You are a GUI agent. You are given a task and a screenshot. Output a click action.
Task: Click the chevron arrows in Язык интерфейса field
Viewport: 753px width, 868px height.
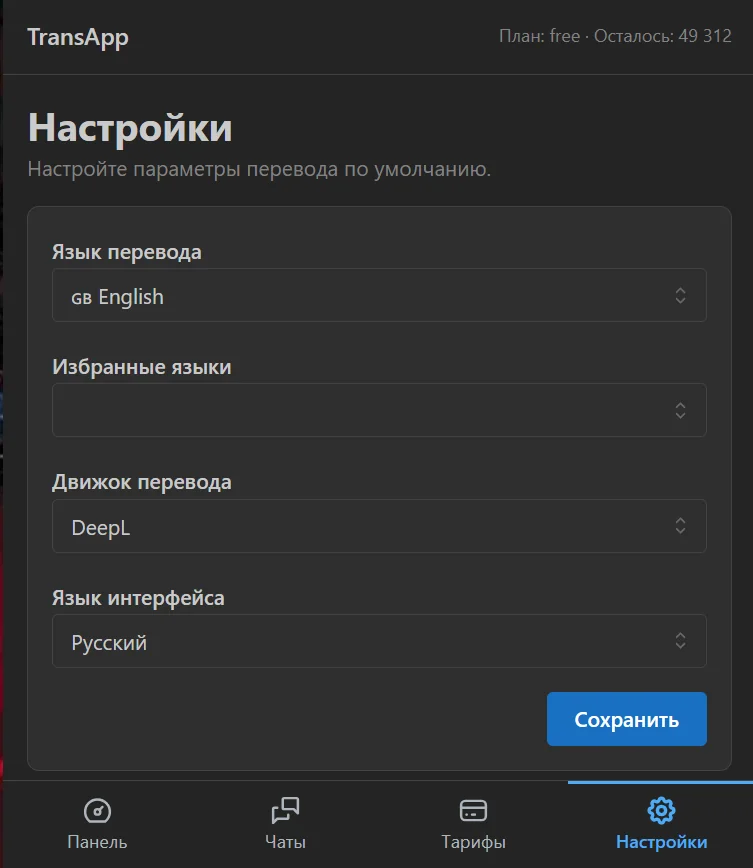[680, 640]
